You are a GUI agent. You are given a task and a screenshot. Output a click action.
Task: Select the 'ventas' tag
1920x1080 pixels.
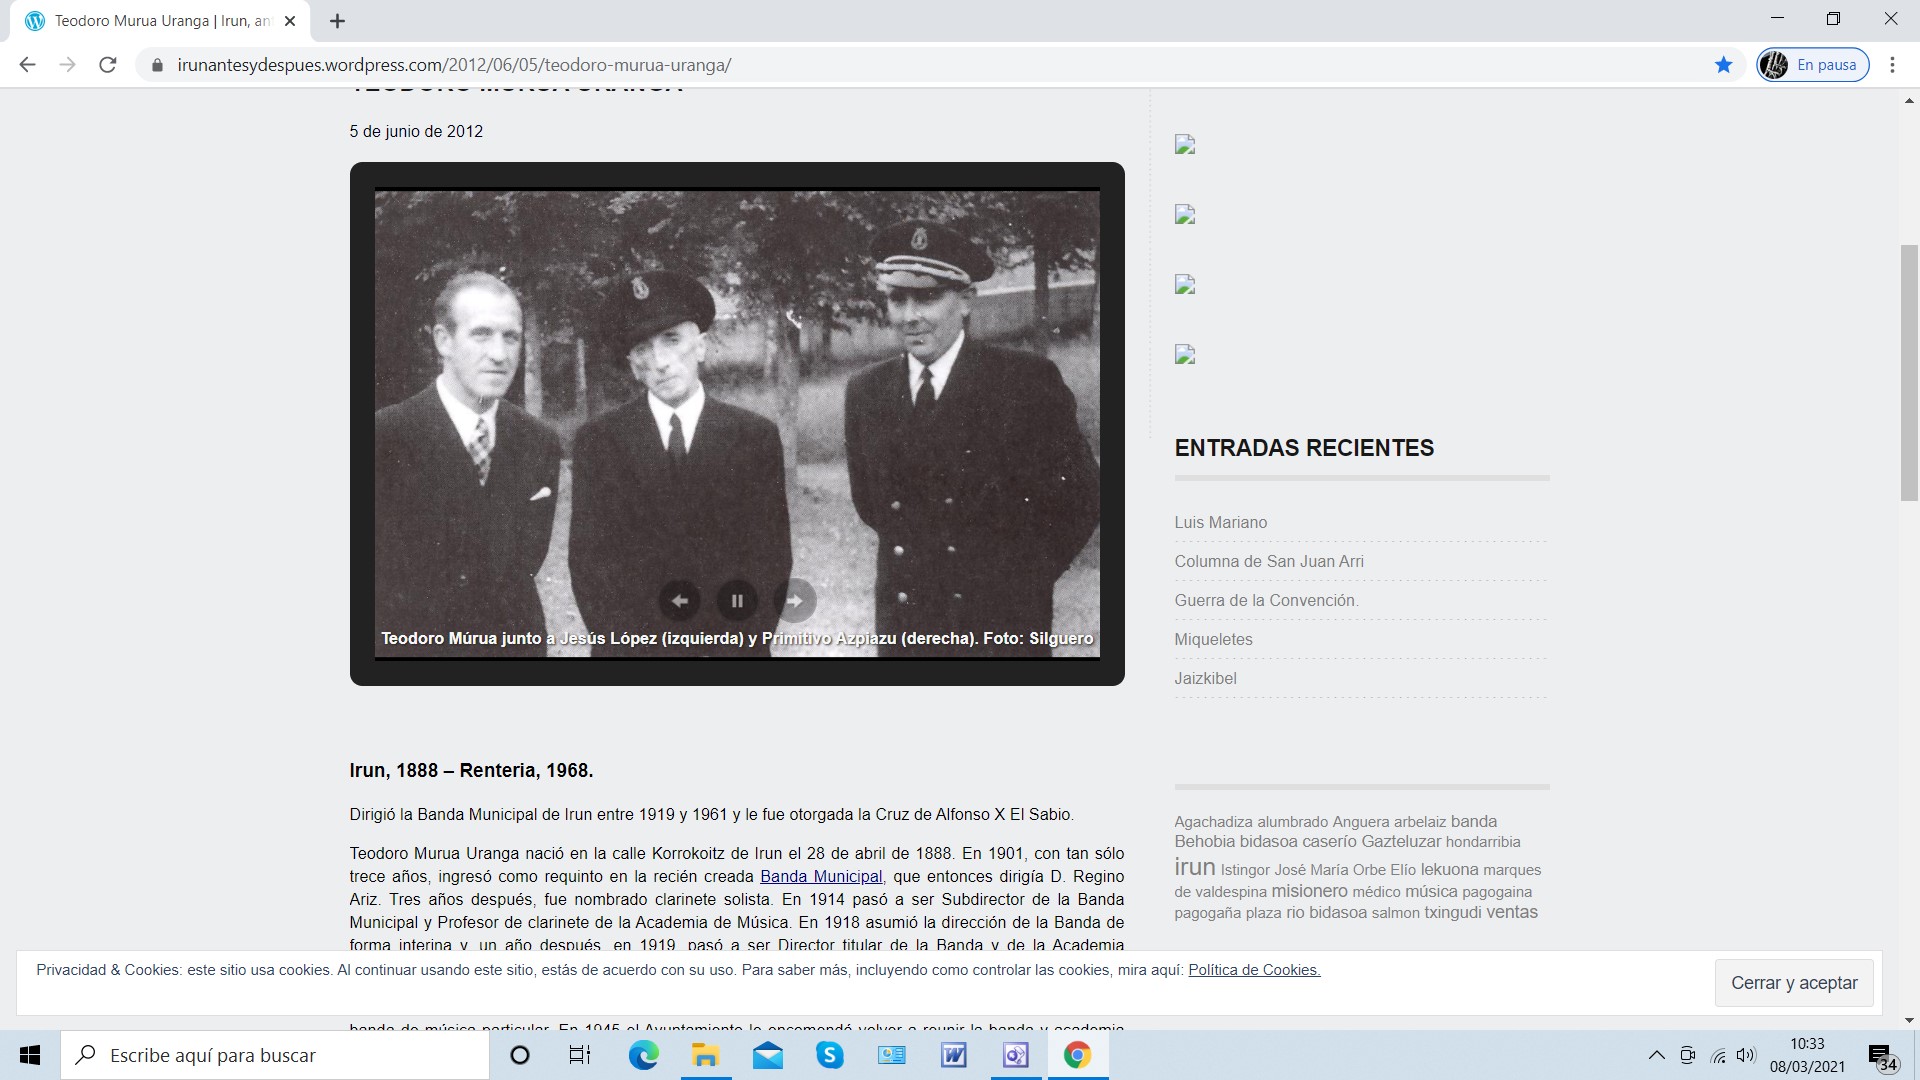(x=1512, y=912)
